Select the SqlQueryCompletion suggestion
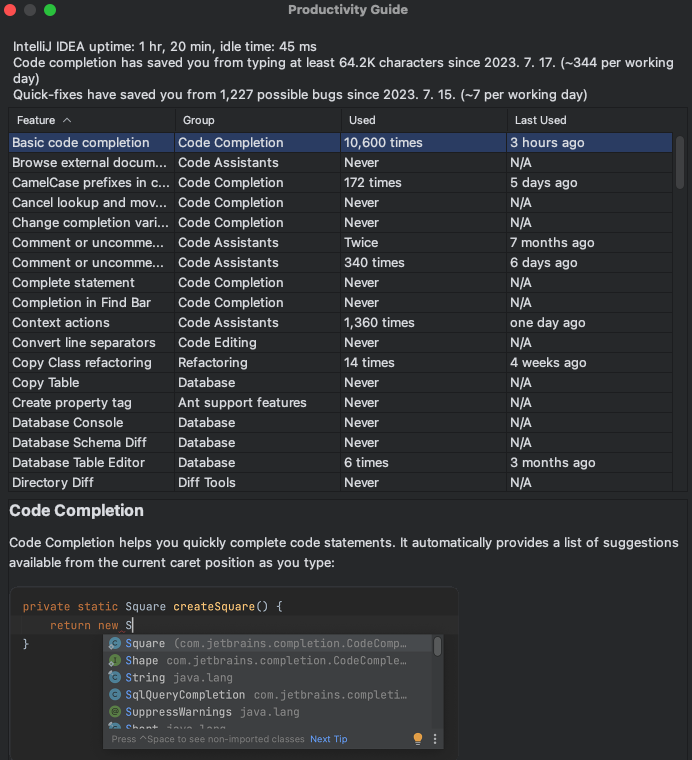The height and width of the screenshot is (760, 692). (x=268, y=695)
